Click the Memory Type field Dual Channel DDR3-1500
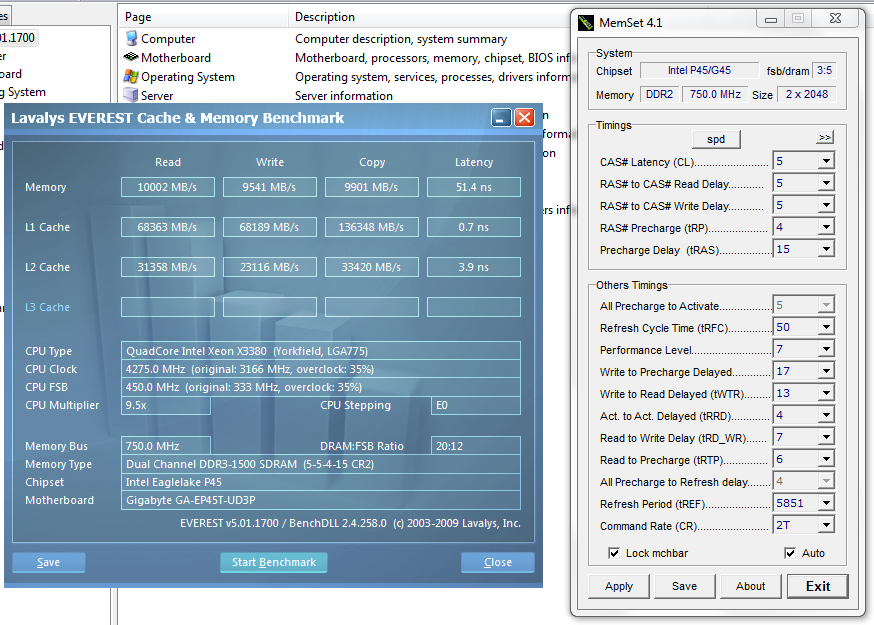The height and width of the screenshot is (625, 874). [x=321, y=464]
